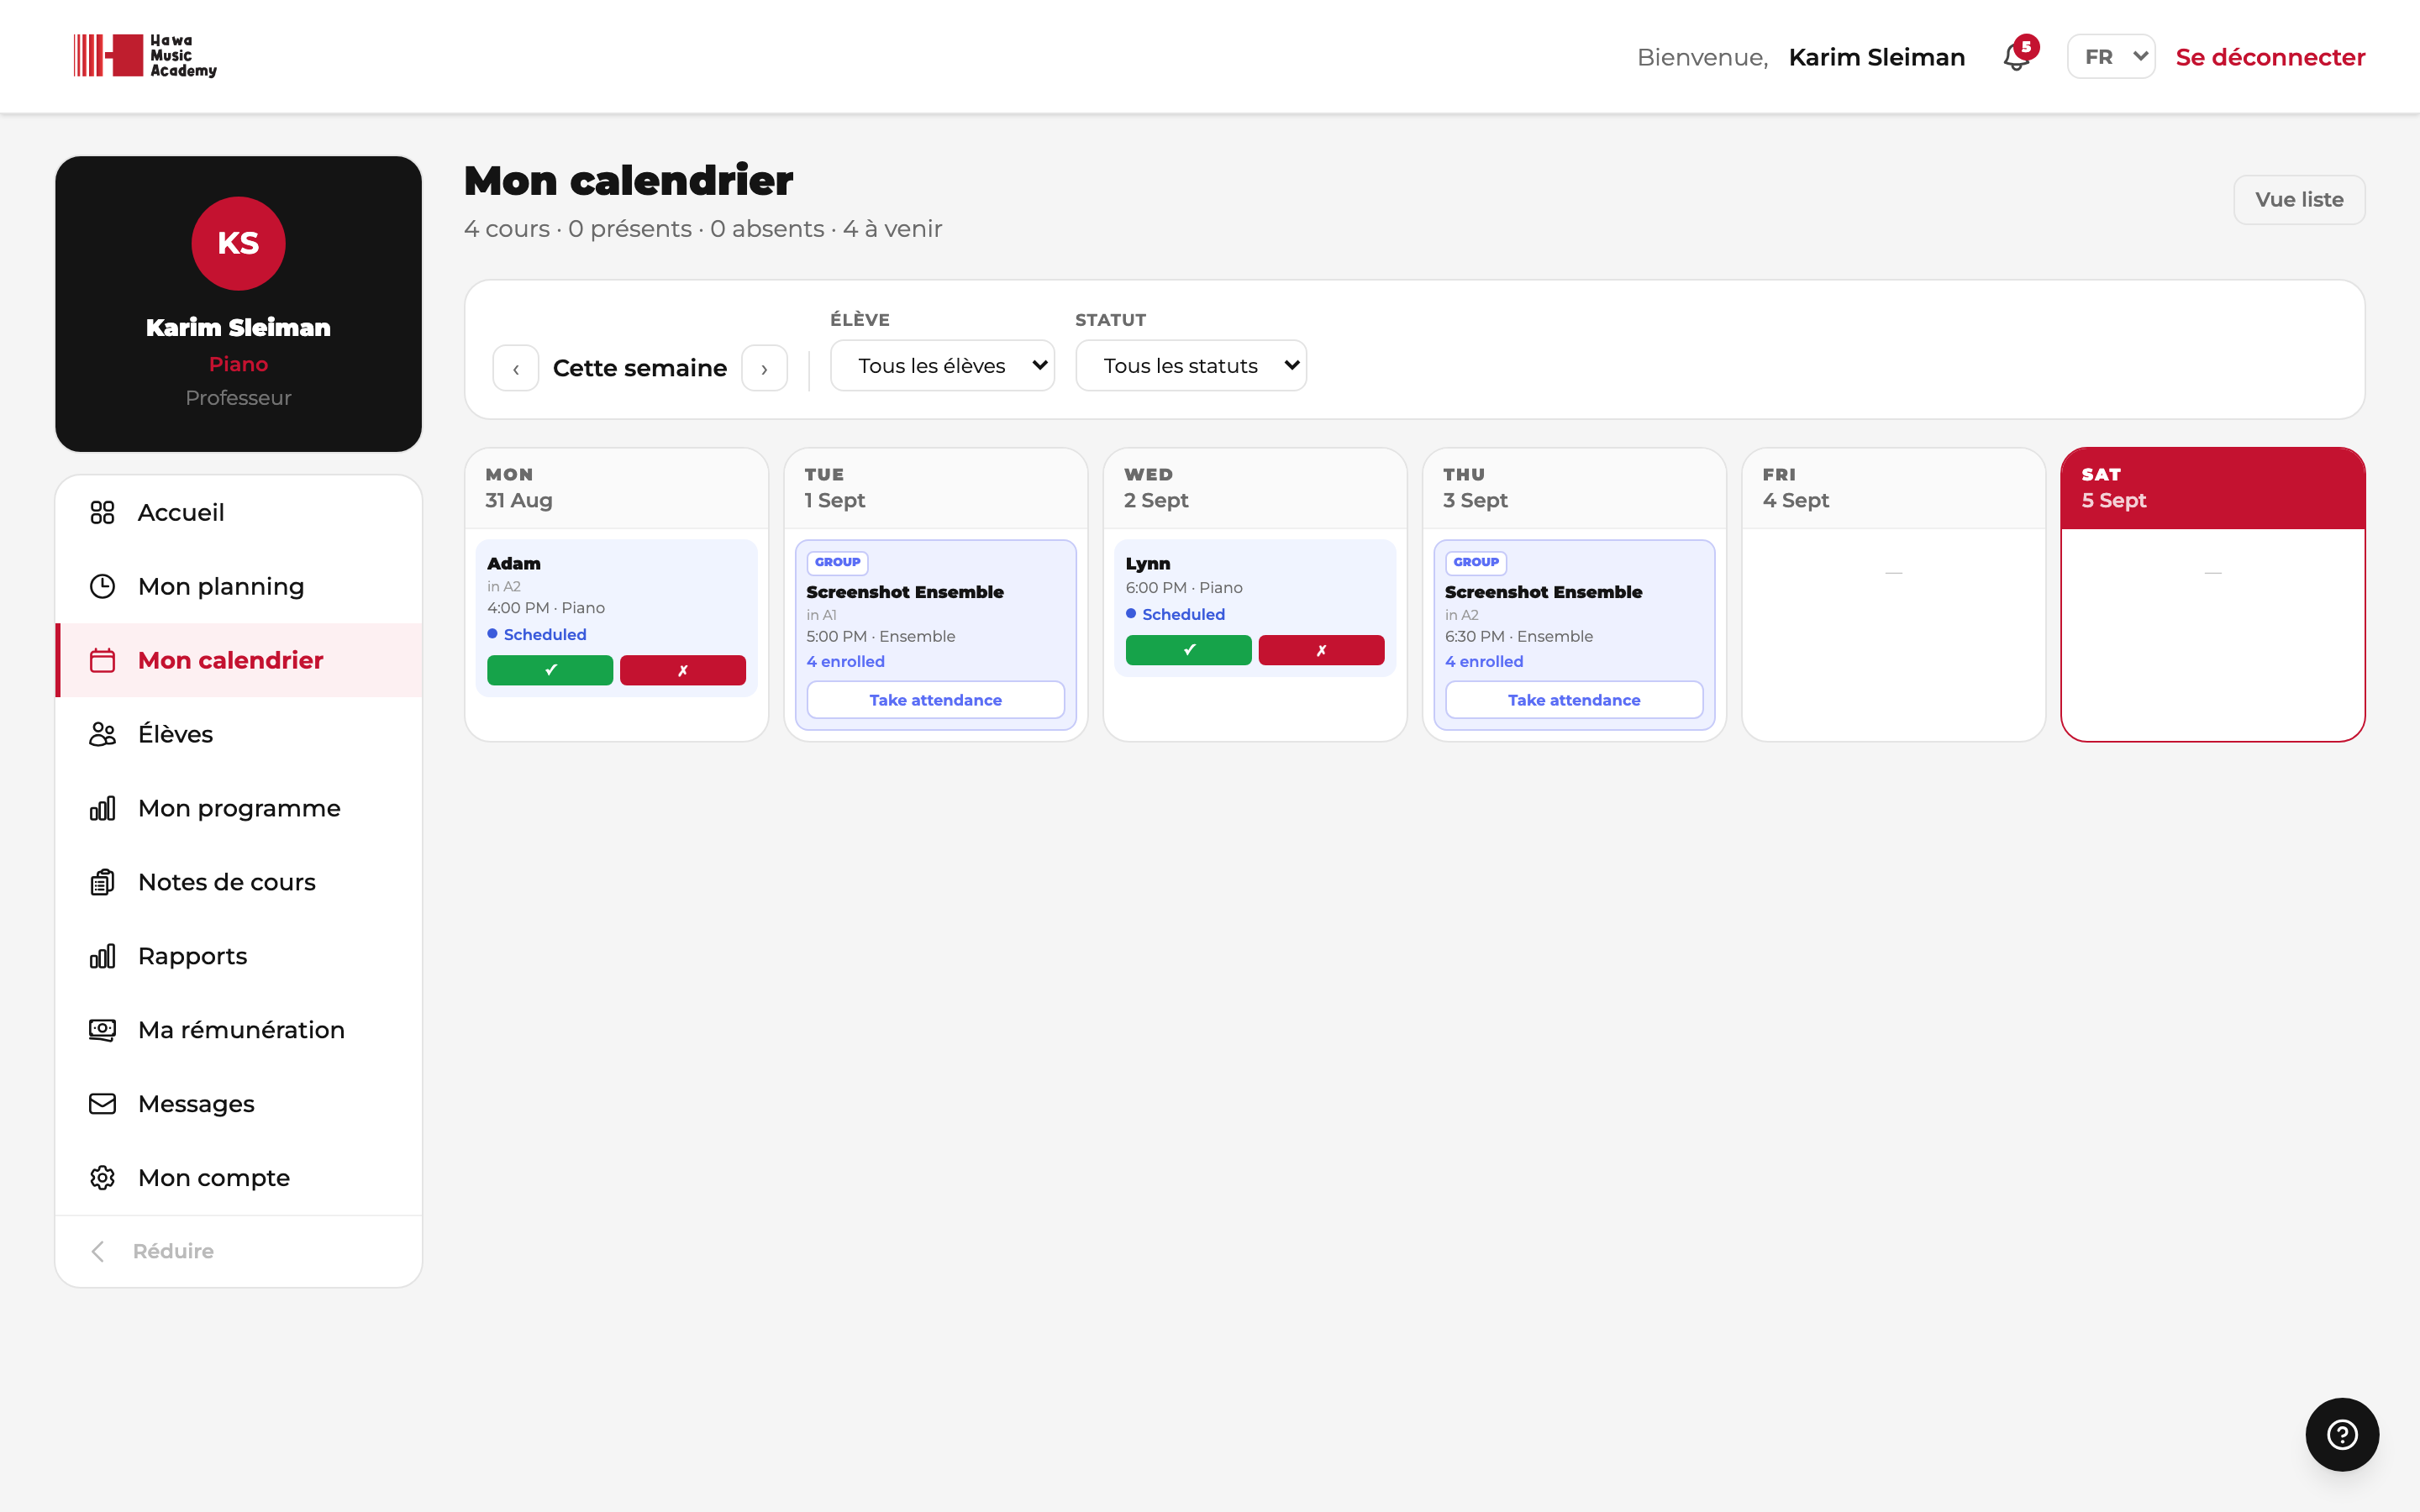
Task: Select the SAT 5 Sept day column
Action: click(x=2212, y=594)
